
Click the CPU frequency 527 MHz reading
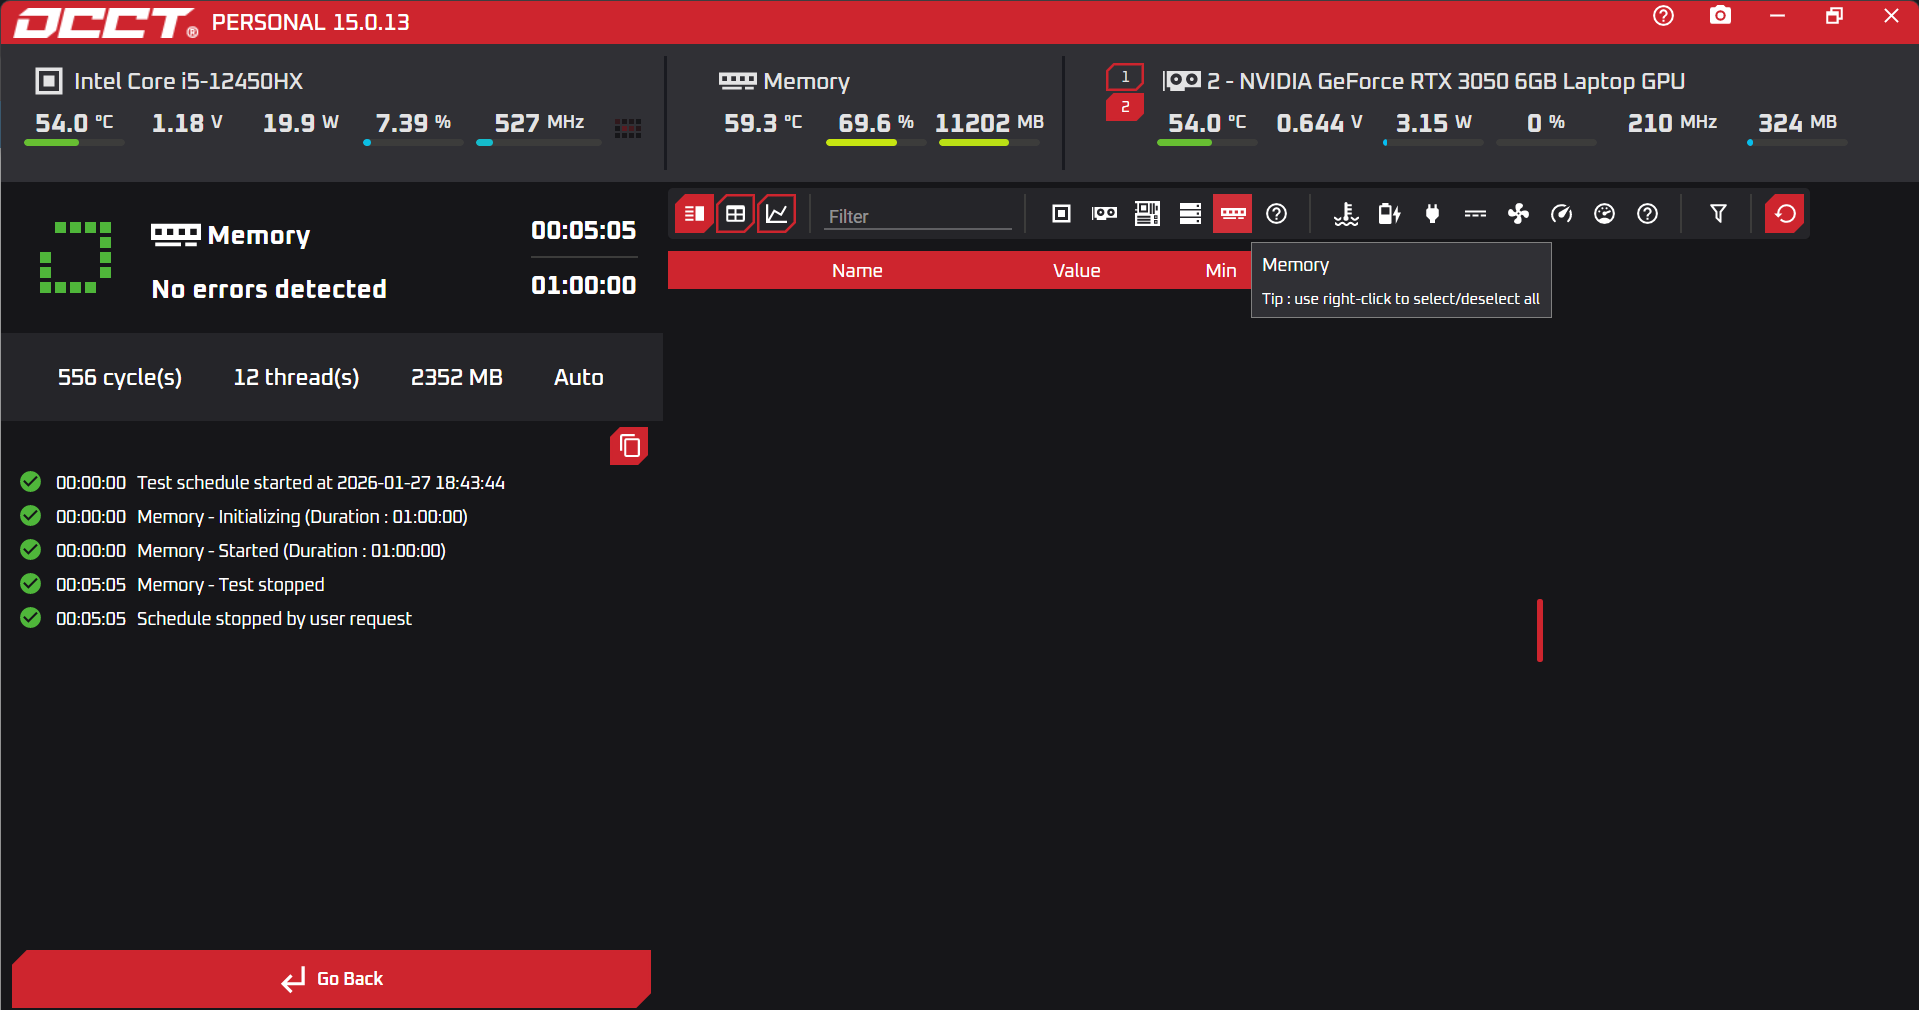pyautogui.click(x=539, y=123)
